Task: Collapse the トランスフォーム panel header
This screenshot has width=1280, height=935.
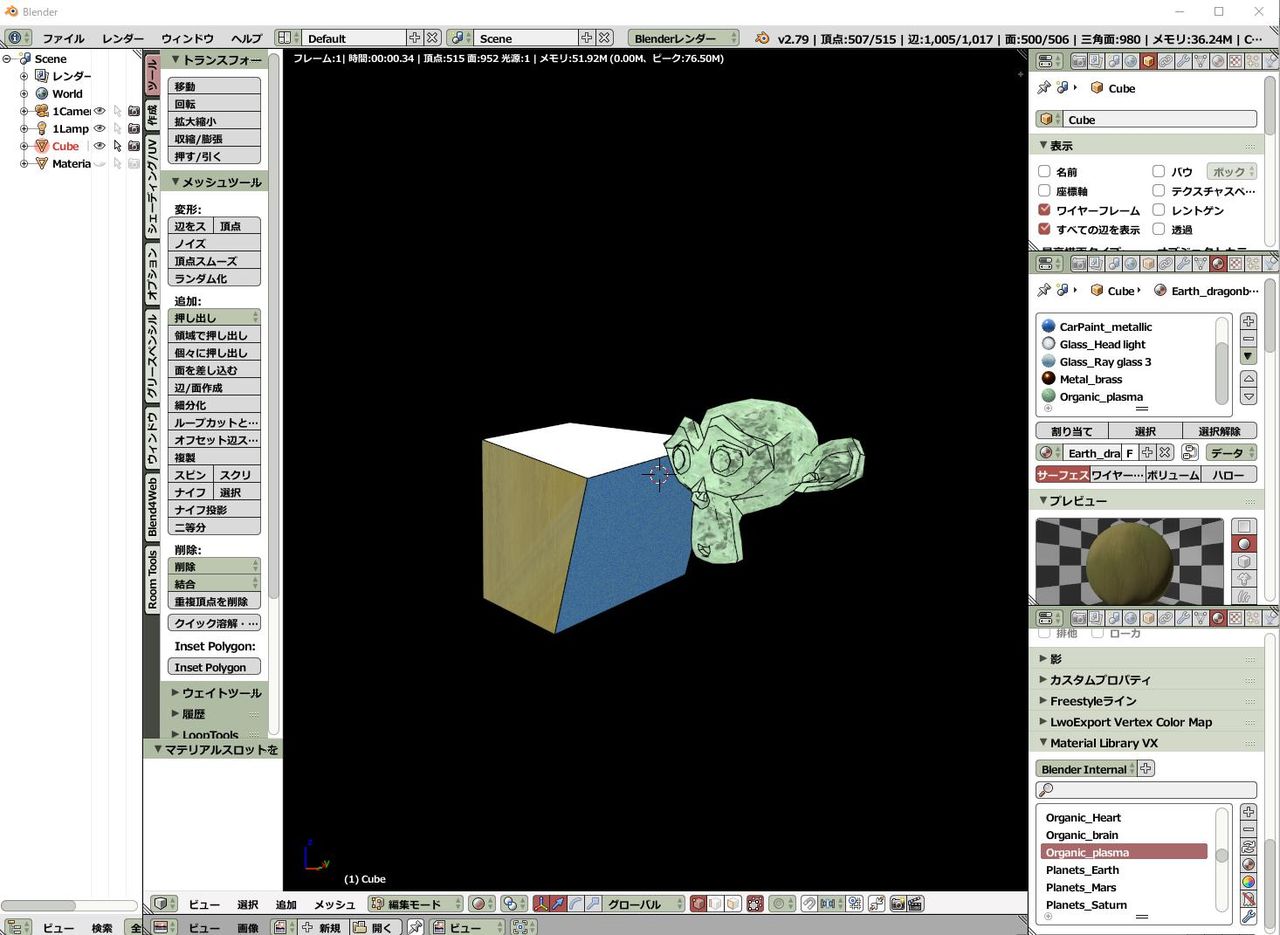Action: pos(215,60)
